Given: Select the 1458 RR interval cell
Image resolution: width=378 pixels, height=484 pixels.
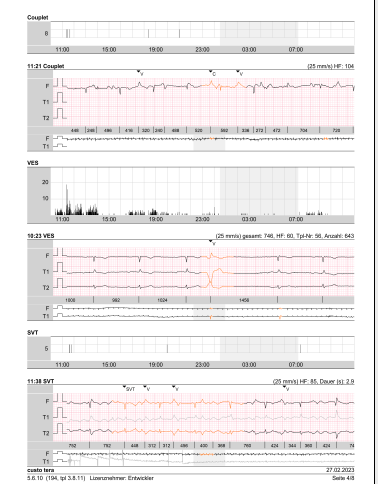Looking at the screenshot, I should 244,300.
